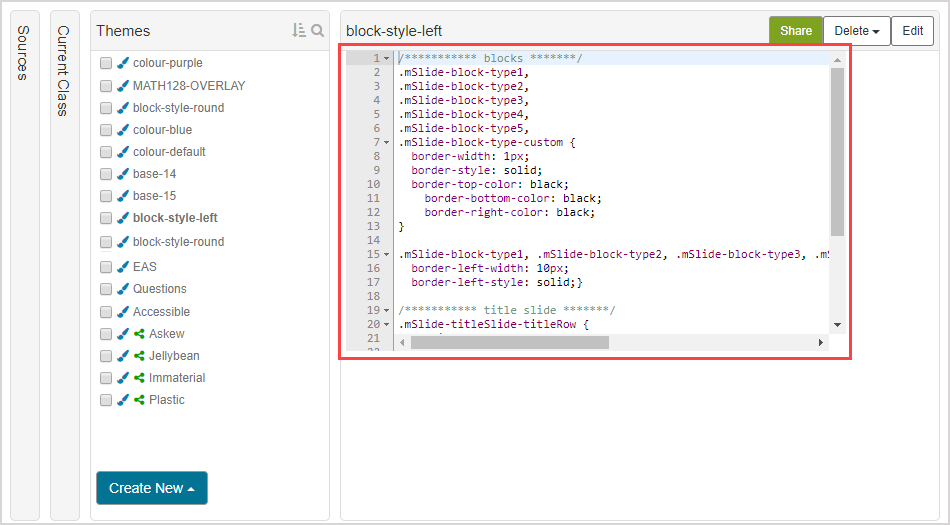Enable the EAS theme checkbox
950x525 pixels.
click(x=106, y=267)
